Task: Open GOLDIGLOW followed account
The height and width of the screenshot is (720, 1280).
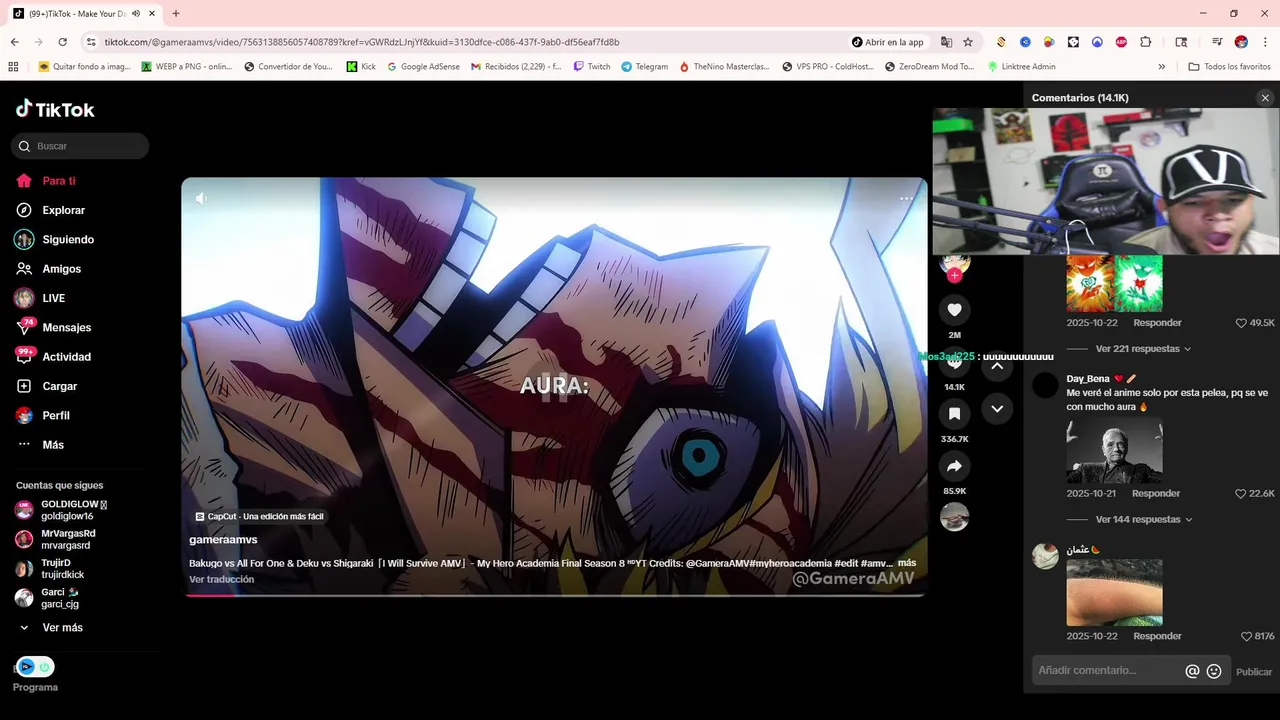Action: click(x=60, y=510)
